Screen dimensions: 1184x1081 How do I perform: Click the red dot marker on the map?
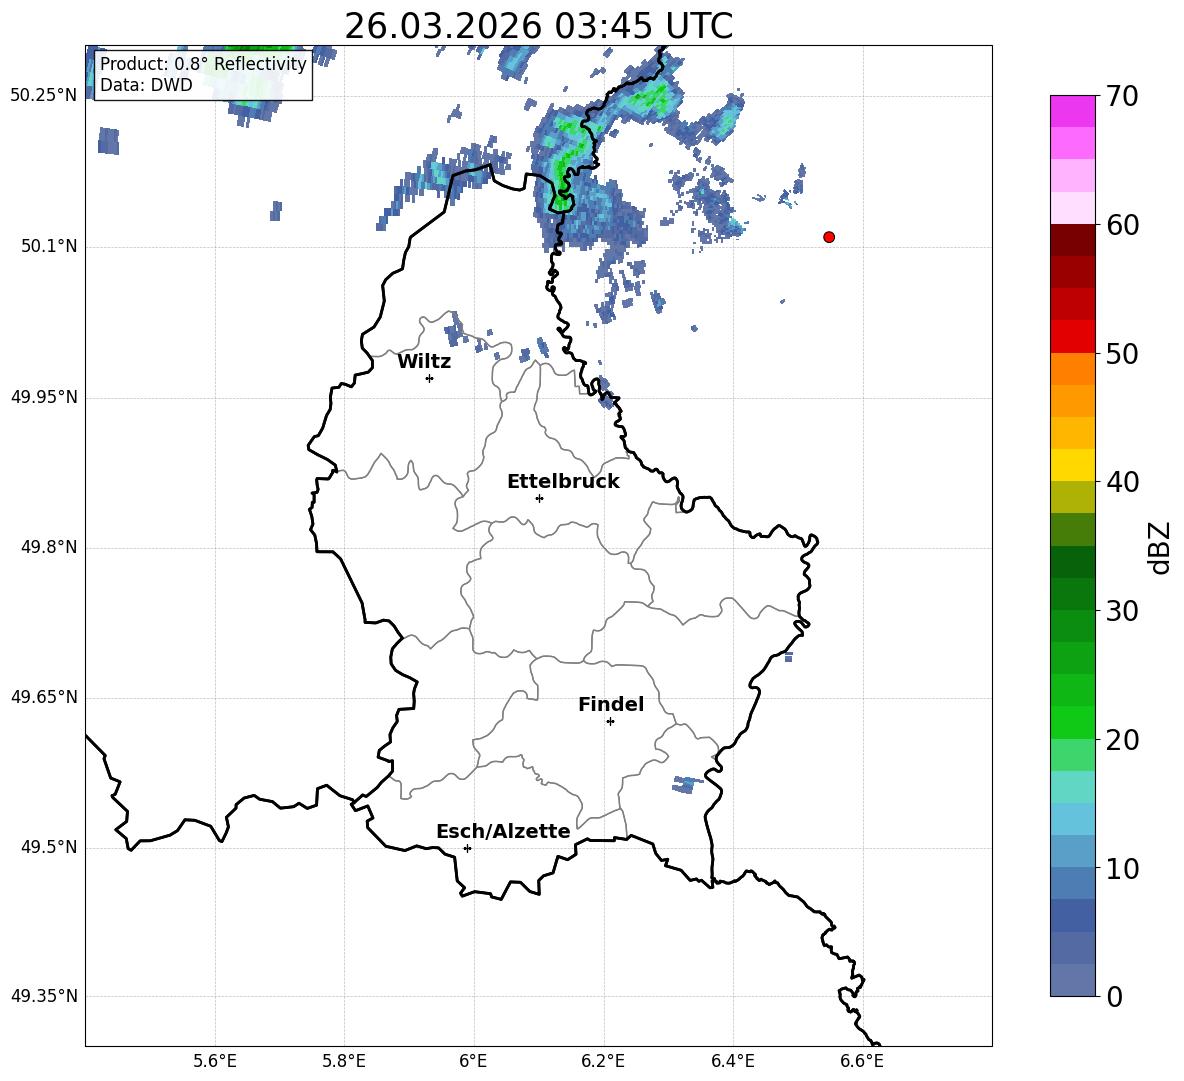[x=829, y=237]
